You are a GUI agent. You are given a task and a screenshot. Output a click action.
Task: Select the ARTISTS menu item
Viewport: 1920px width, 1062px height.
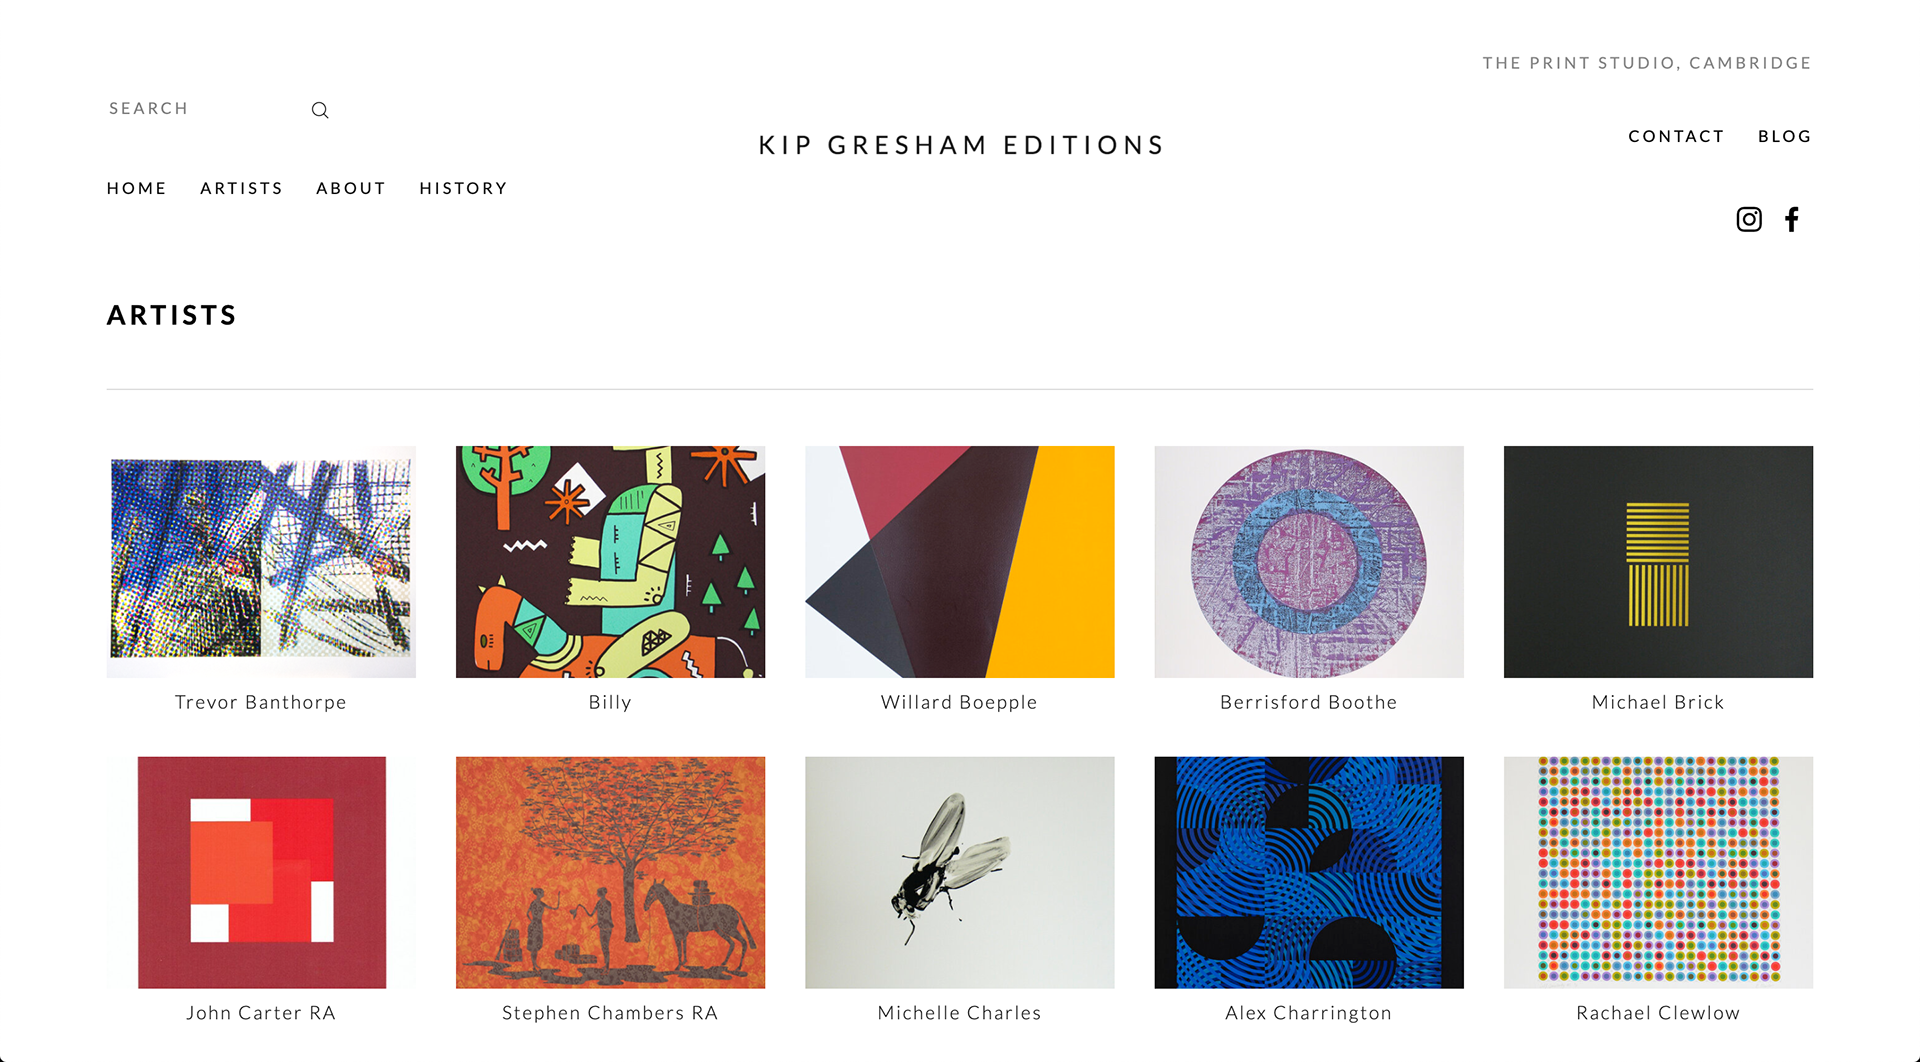241,188
